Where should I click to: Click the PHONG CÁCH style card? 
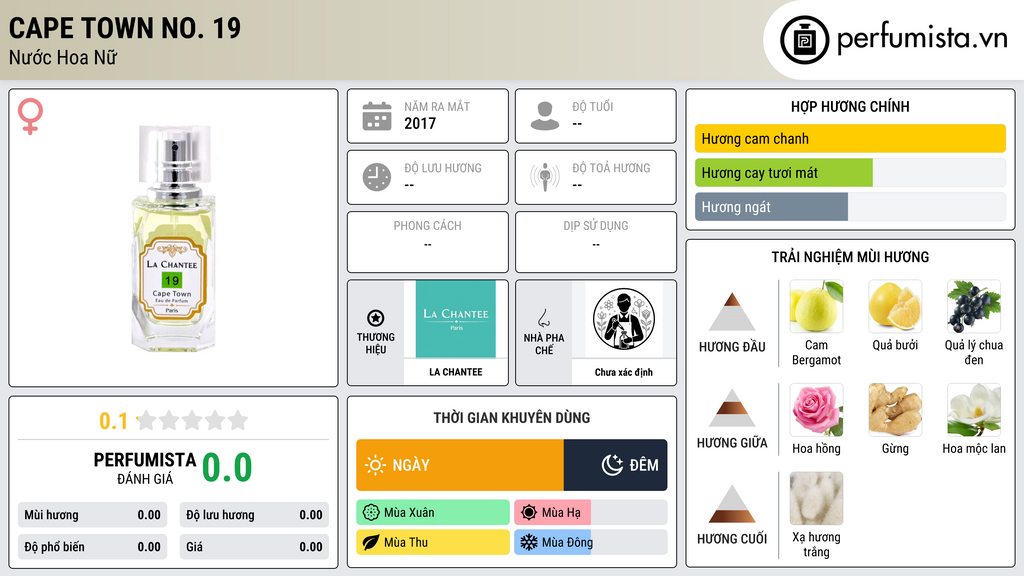click(x=428, y=242)
